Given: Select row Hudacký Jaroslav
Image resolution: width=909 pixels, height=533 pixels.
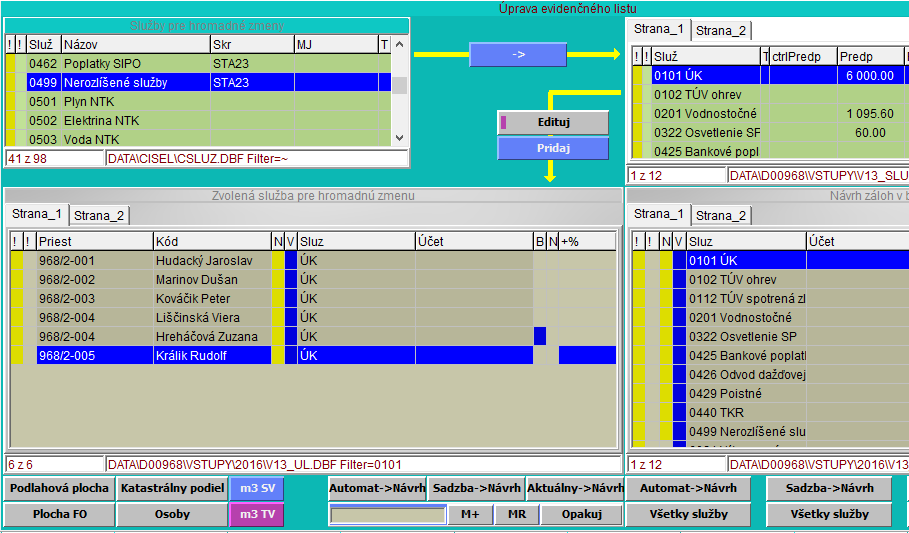Looking at the screenshot, I should [313, 261].
